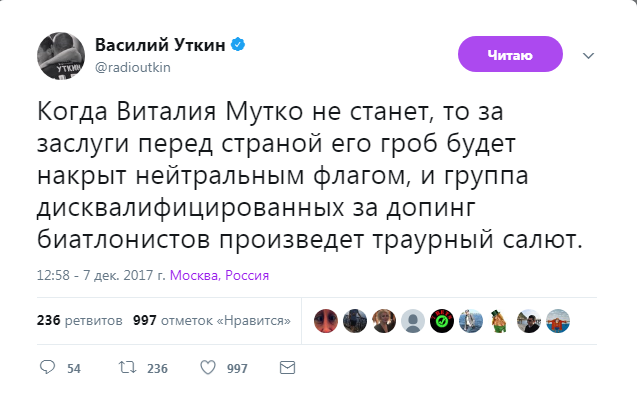Show the 236 ретвитов list
This screenshot has height=401, width=637.
[x=80, y=321]
